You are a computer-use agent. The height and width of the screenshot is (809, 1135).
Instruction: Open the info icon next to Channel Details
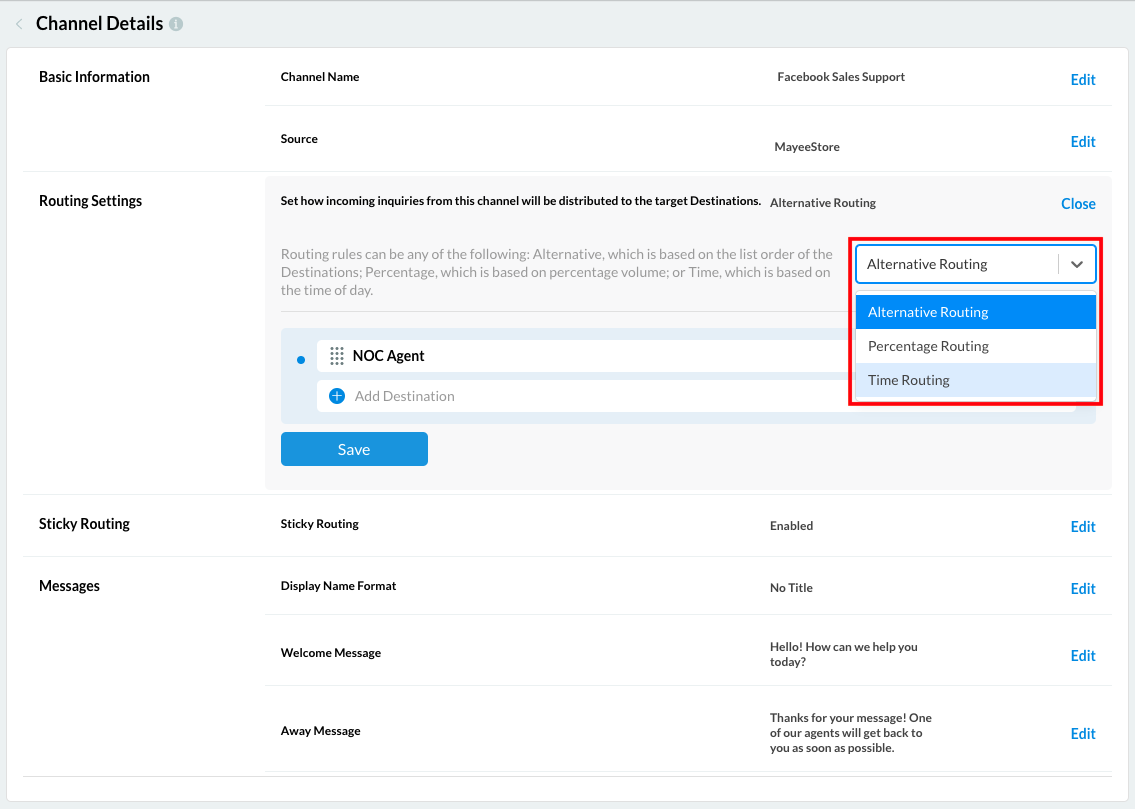coord(176,24)
